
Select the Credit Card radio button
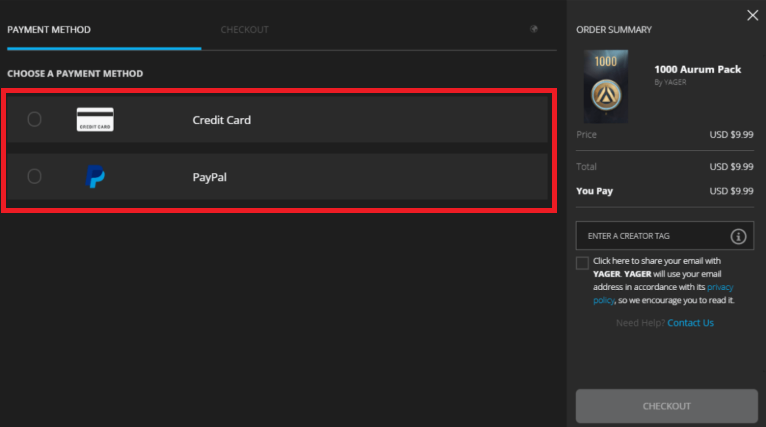click(35, 120)
